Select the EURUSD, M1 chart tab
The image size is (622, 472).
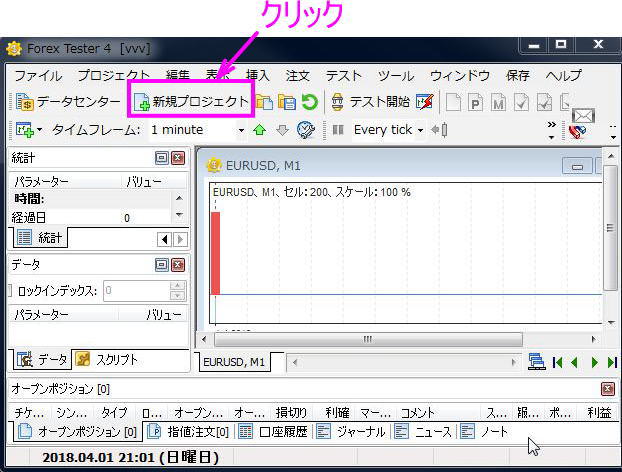pyautogui.click(x=234, y=362)
